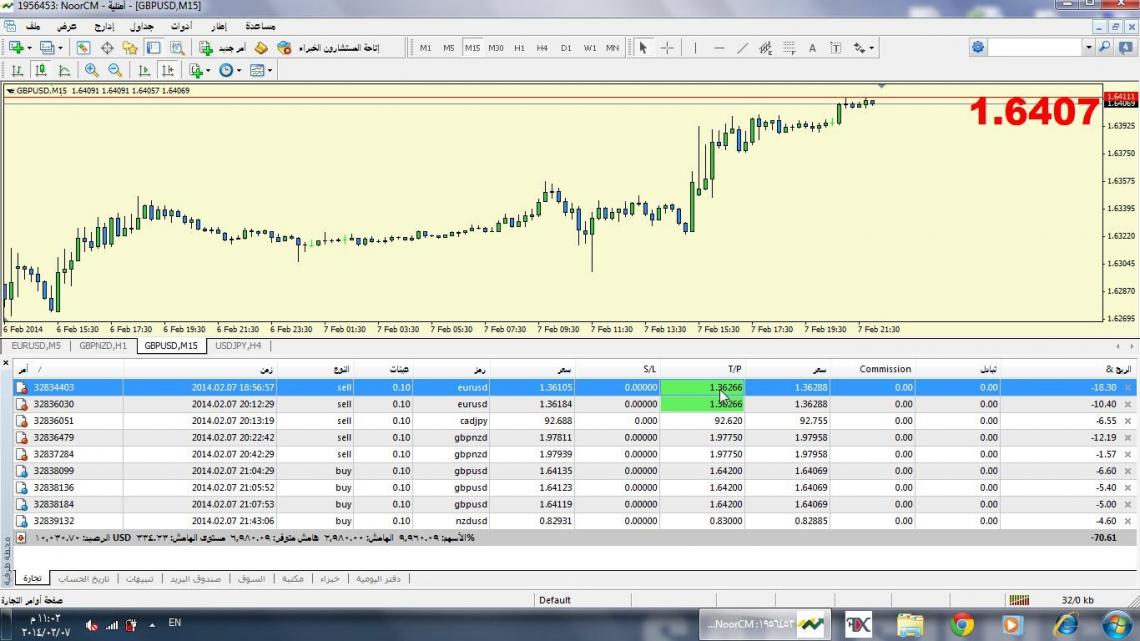Expand the search box dropdown arrow
This screenshot has width=1140, height=641.
[x=1088, y=47]
